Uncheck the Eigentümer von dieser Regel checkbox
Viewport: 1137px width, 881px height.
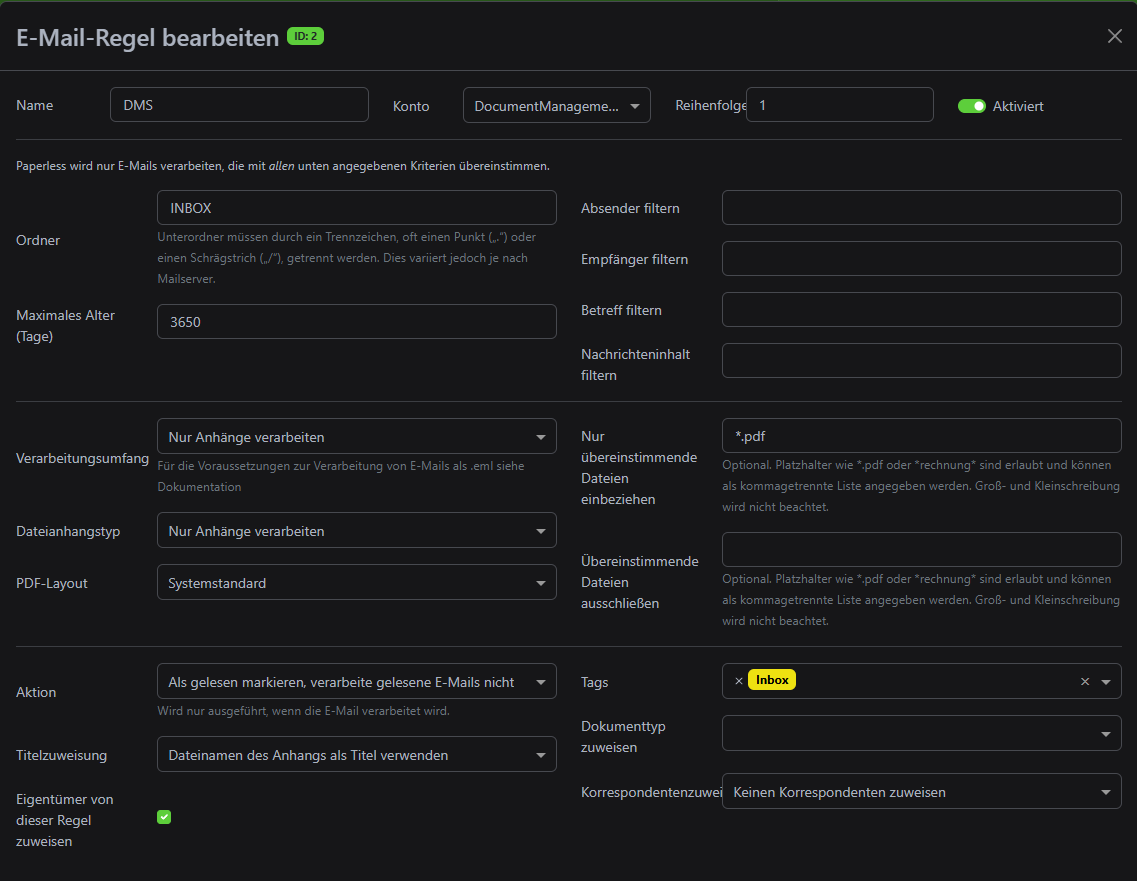[164, 817]
